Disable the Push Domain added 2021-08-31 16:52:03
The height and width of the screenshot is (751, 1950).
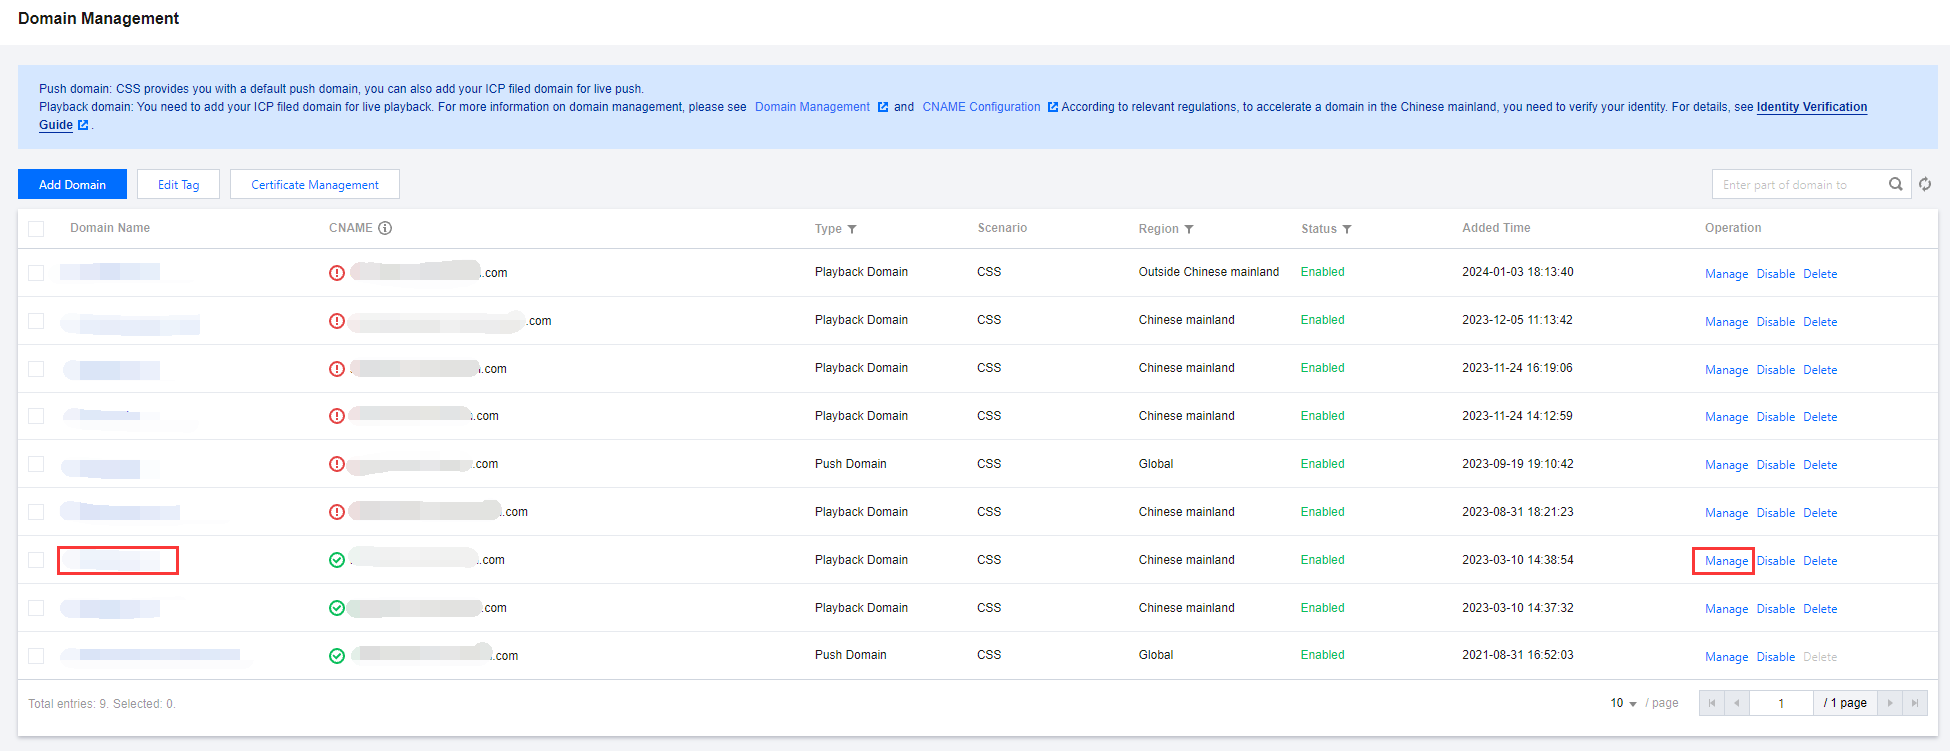1776,657
